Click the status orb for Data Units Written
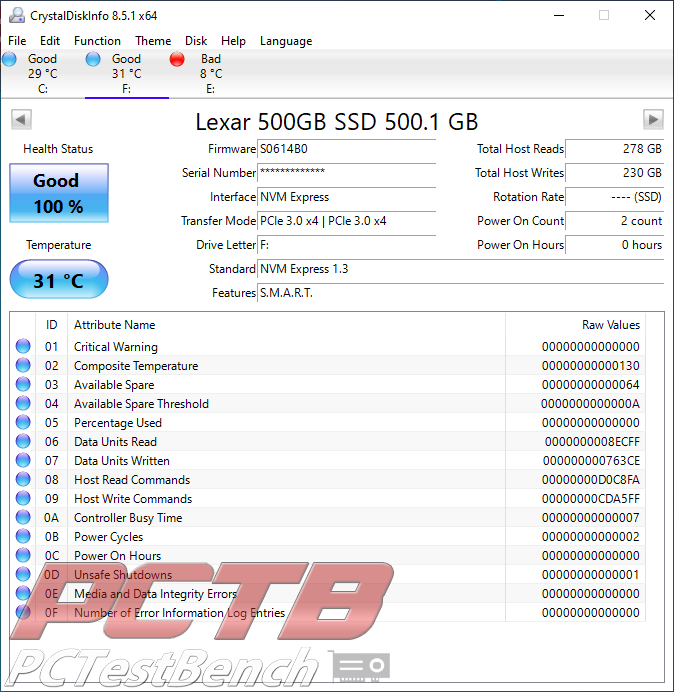 click(x=23, y=460)
